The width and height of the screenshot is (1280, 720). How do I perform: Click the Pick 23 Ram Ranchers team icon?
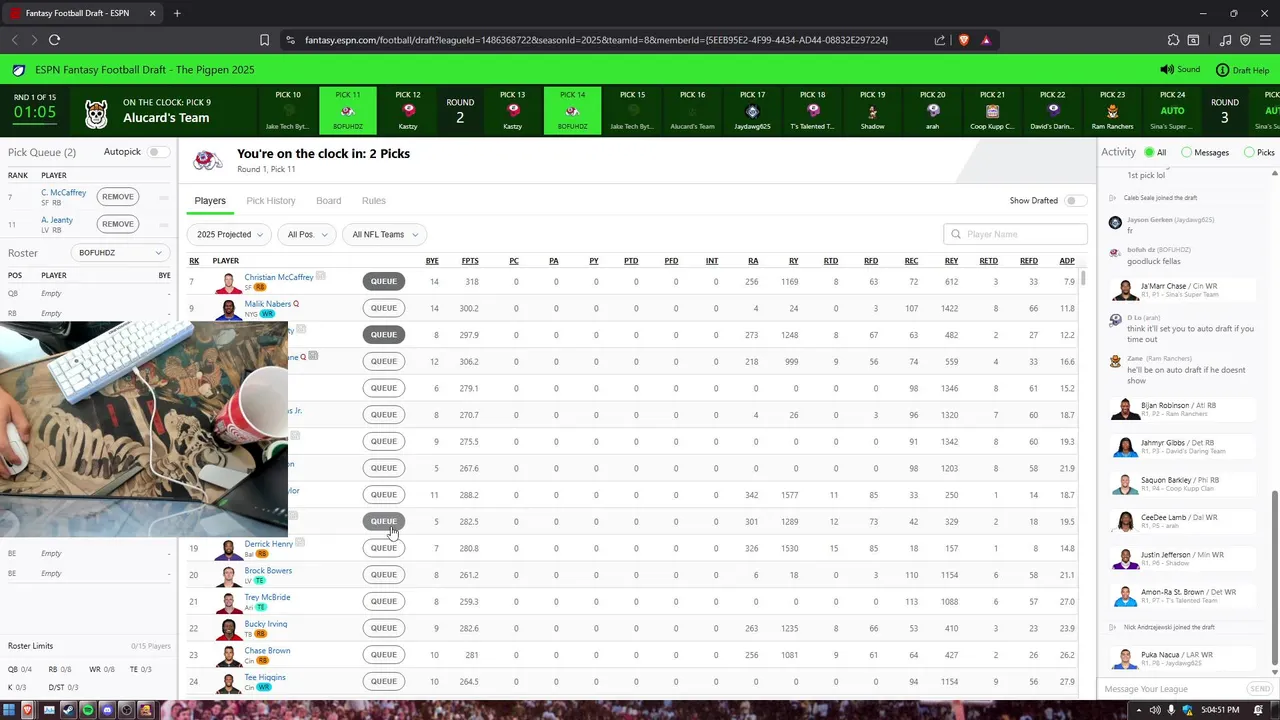(1112, 111)
